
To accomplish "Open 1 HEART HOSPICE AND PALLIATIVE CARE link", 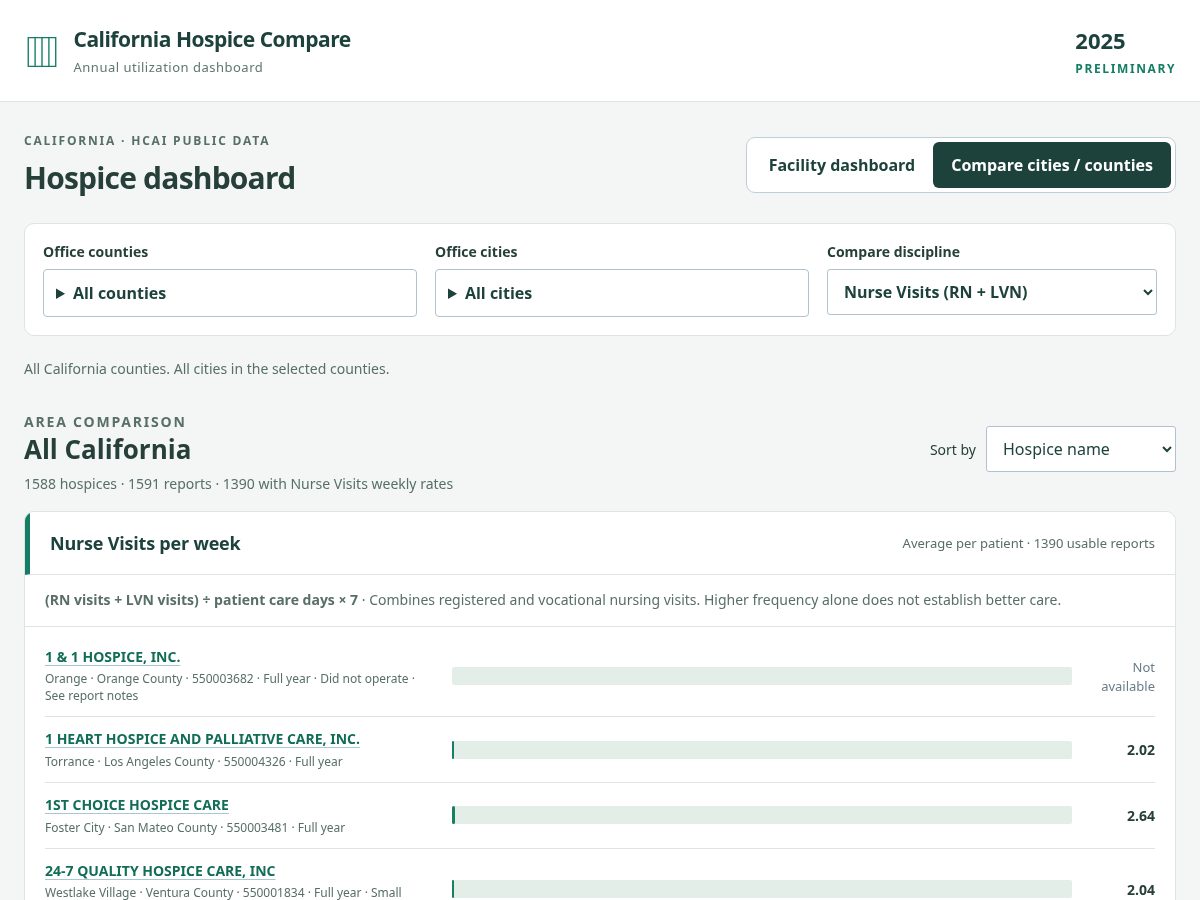I will pyautogui.click(x=202, y=739).
